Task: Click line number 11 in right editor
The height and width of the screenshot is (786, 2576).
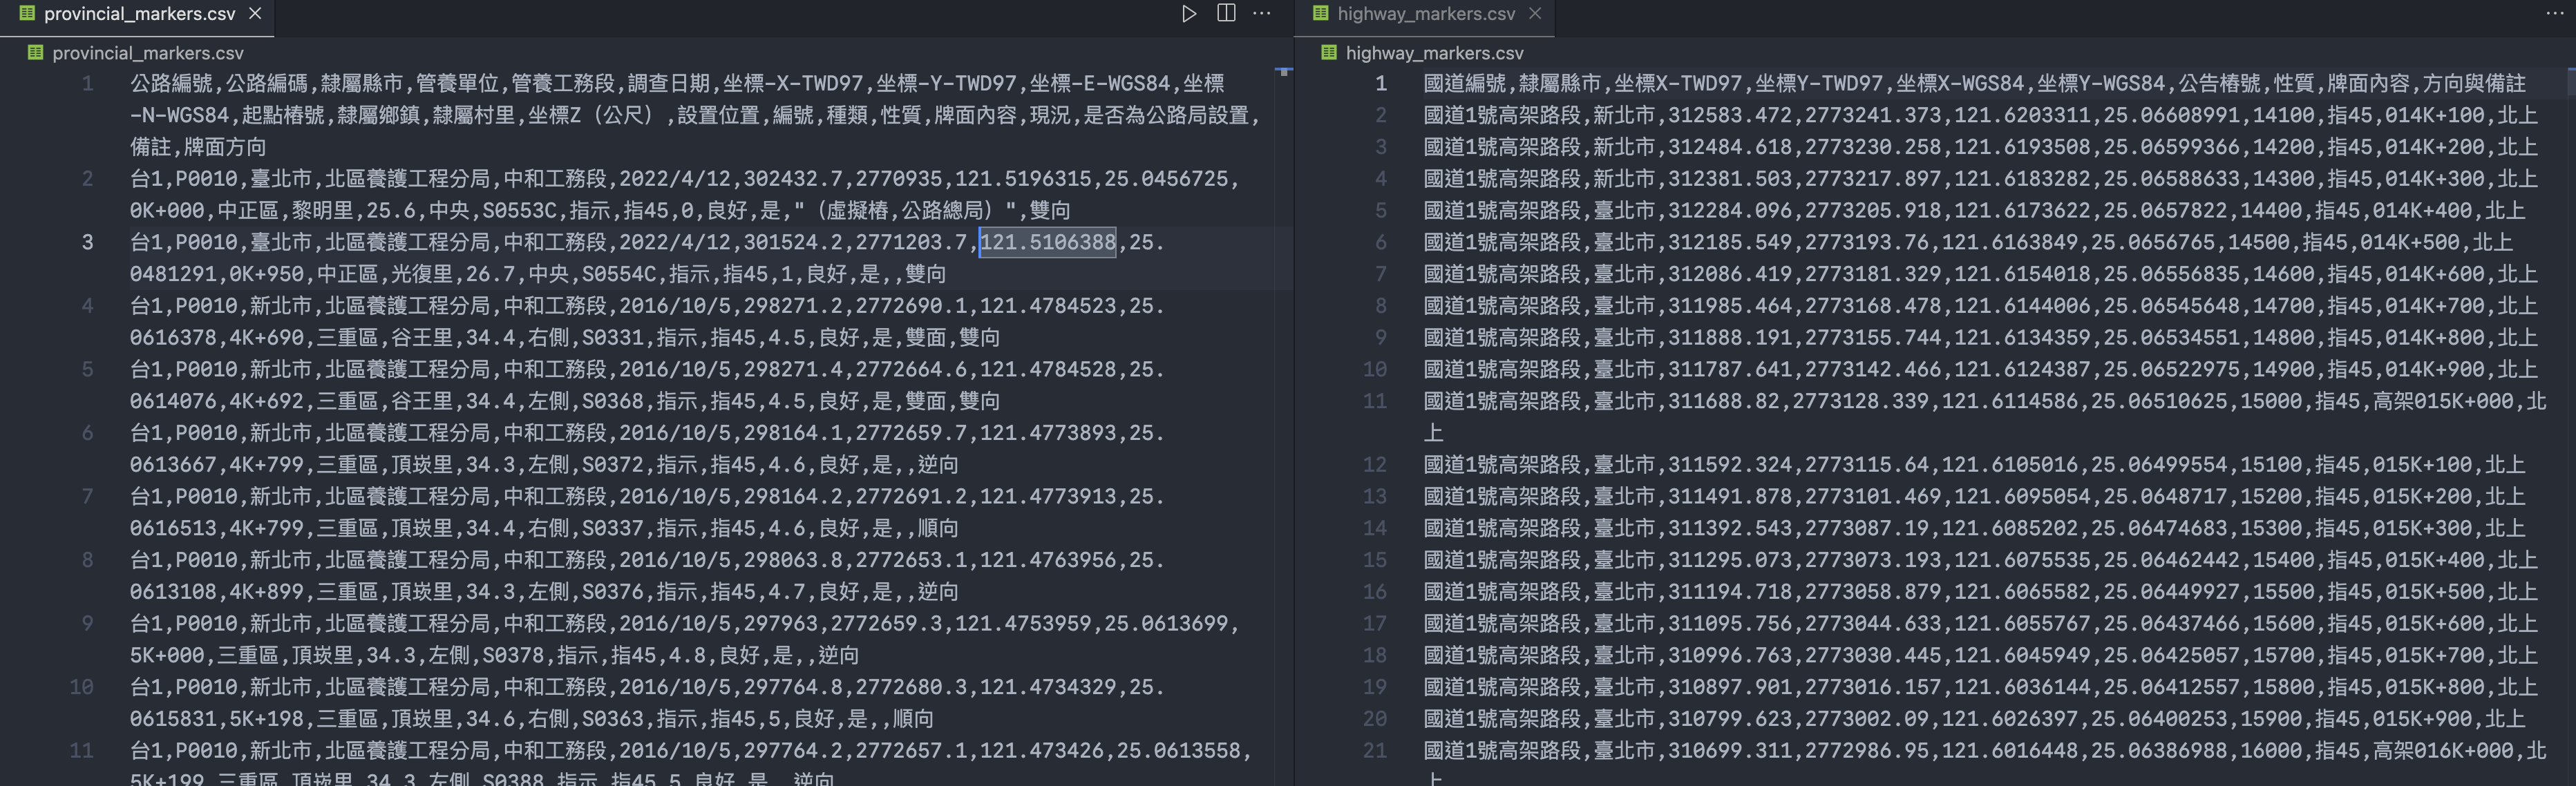Action: tap(1375, 401)
